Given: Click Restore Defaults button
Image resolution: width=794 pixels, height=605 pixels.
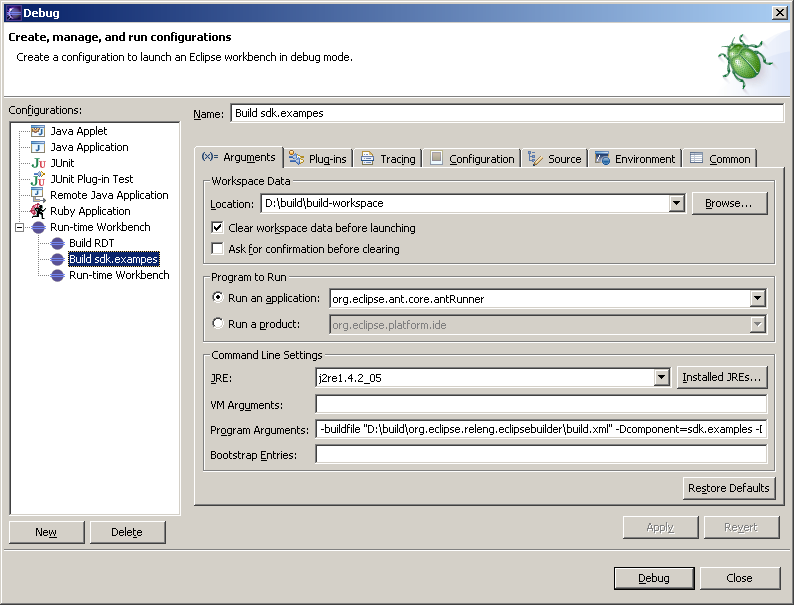Looking at the screenshot, I should [x=729, y=488].
